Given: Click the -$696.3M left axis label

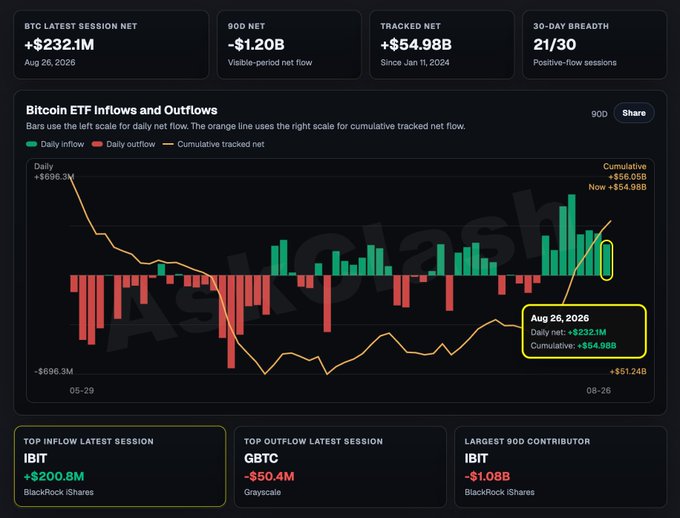Looking at the screenshot, I should click(54, 371).
